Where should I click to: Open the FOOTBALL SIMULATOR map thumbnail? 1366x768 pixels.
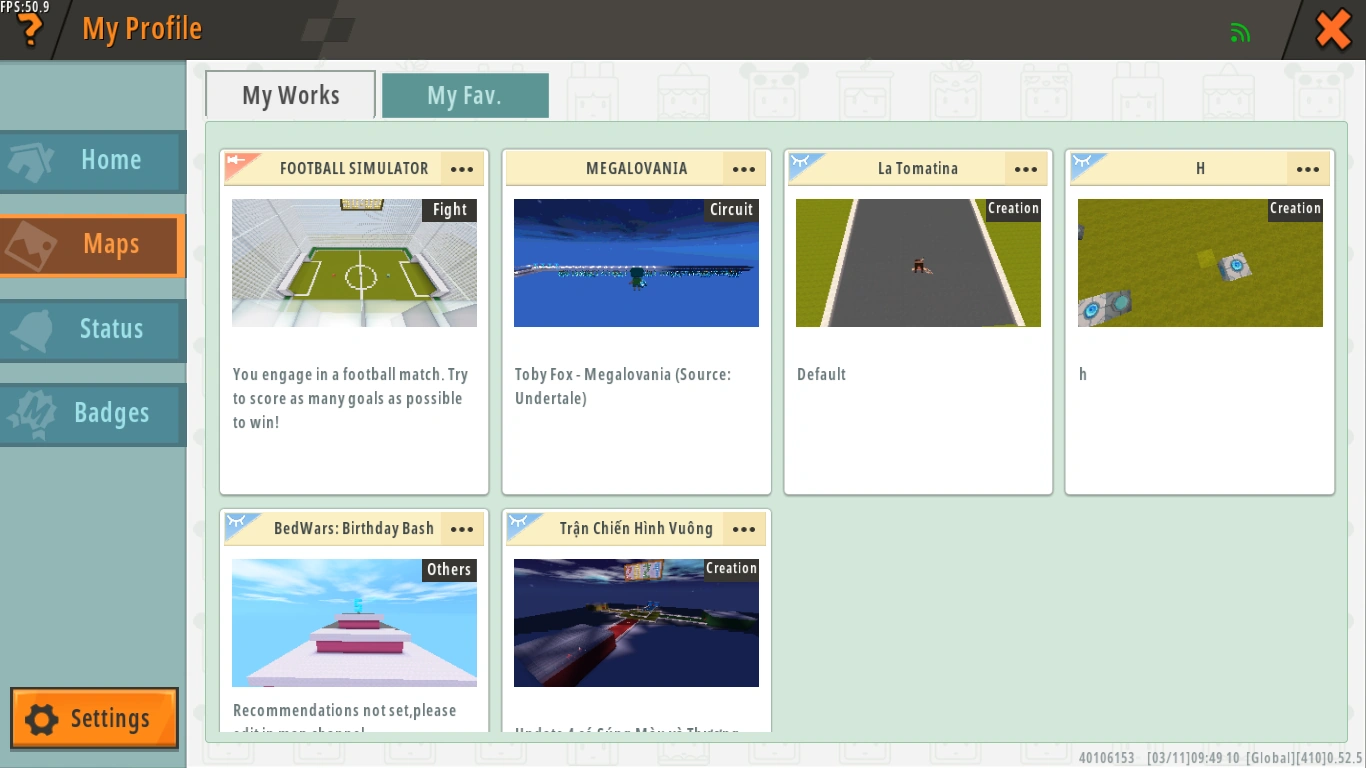354,263
